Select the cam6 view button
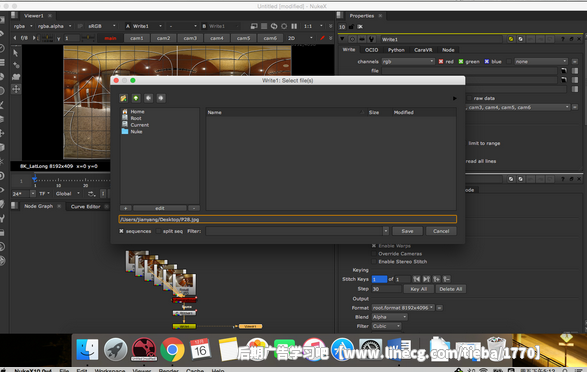Image resolution: width=587 pixels, height=372 pixels. pyautogui.click(x=270, y=38)
